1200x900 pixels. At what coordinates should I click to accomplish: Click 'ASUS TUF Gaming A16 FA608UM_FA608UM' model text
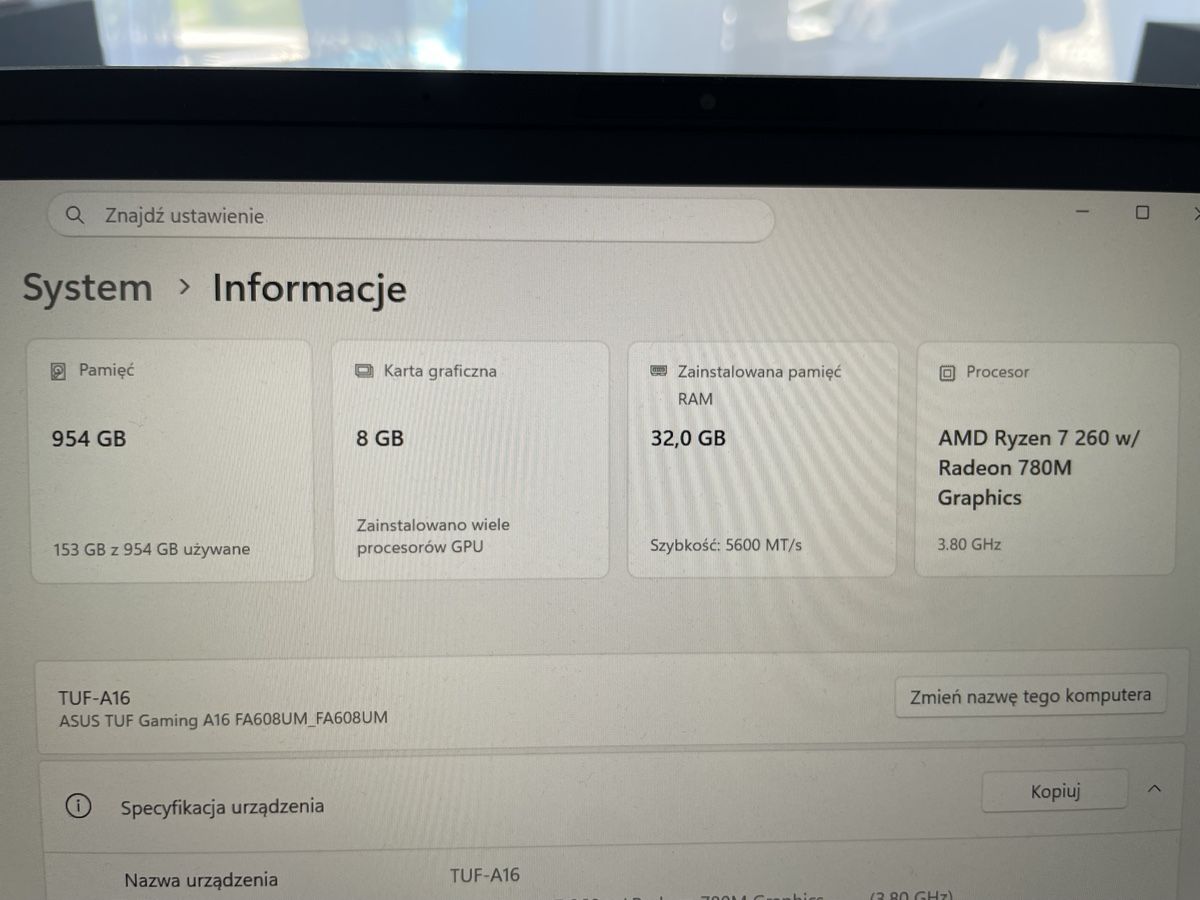223,719
